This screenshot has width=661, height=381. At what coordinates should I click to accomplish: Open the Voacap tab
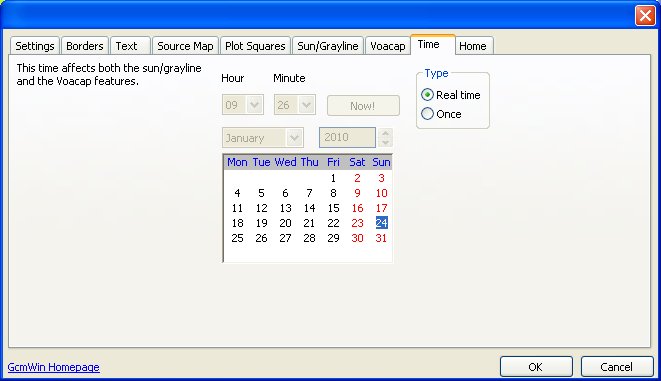tap(387, 46)
